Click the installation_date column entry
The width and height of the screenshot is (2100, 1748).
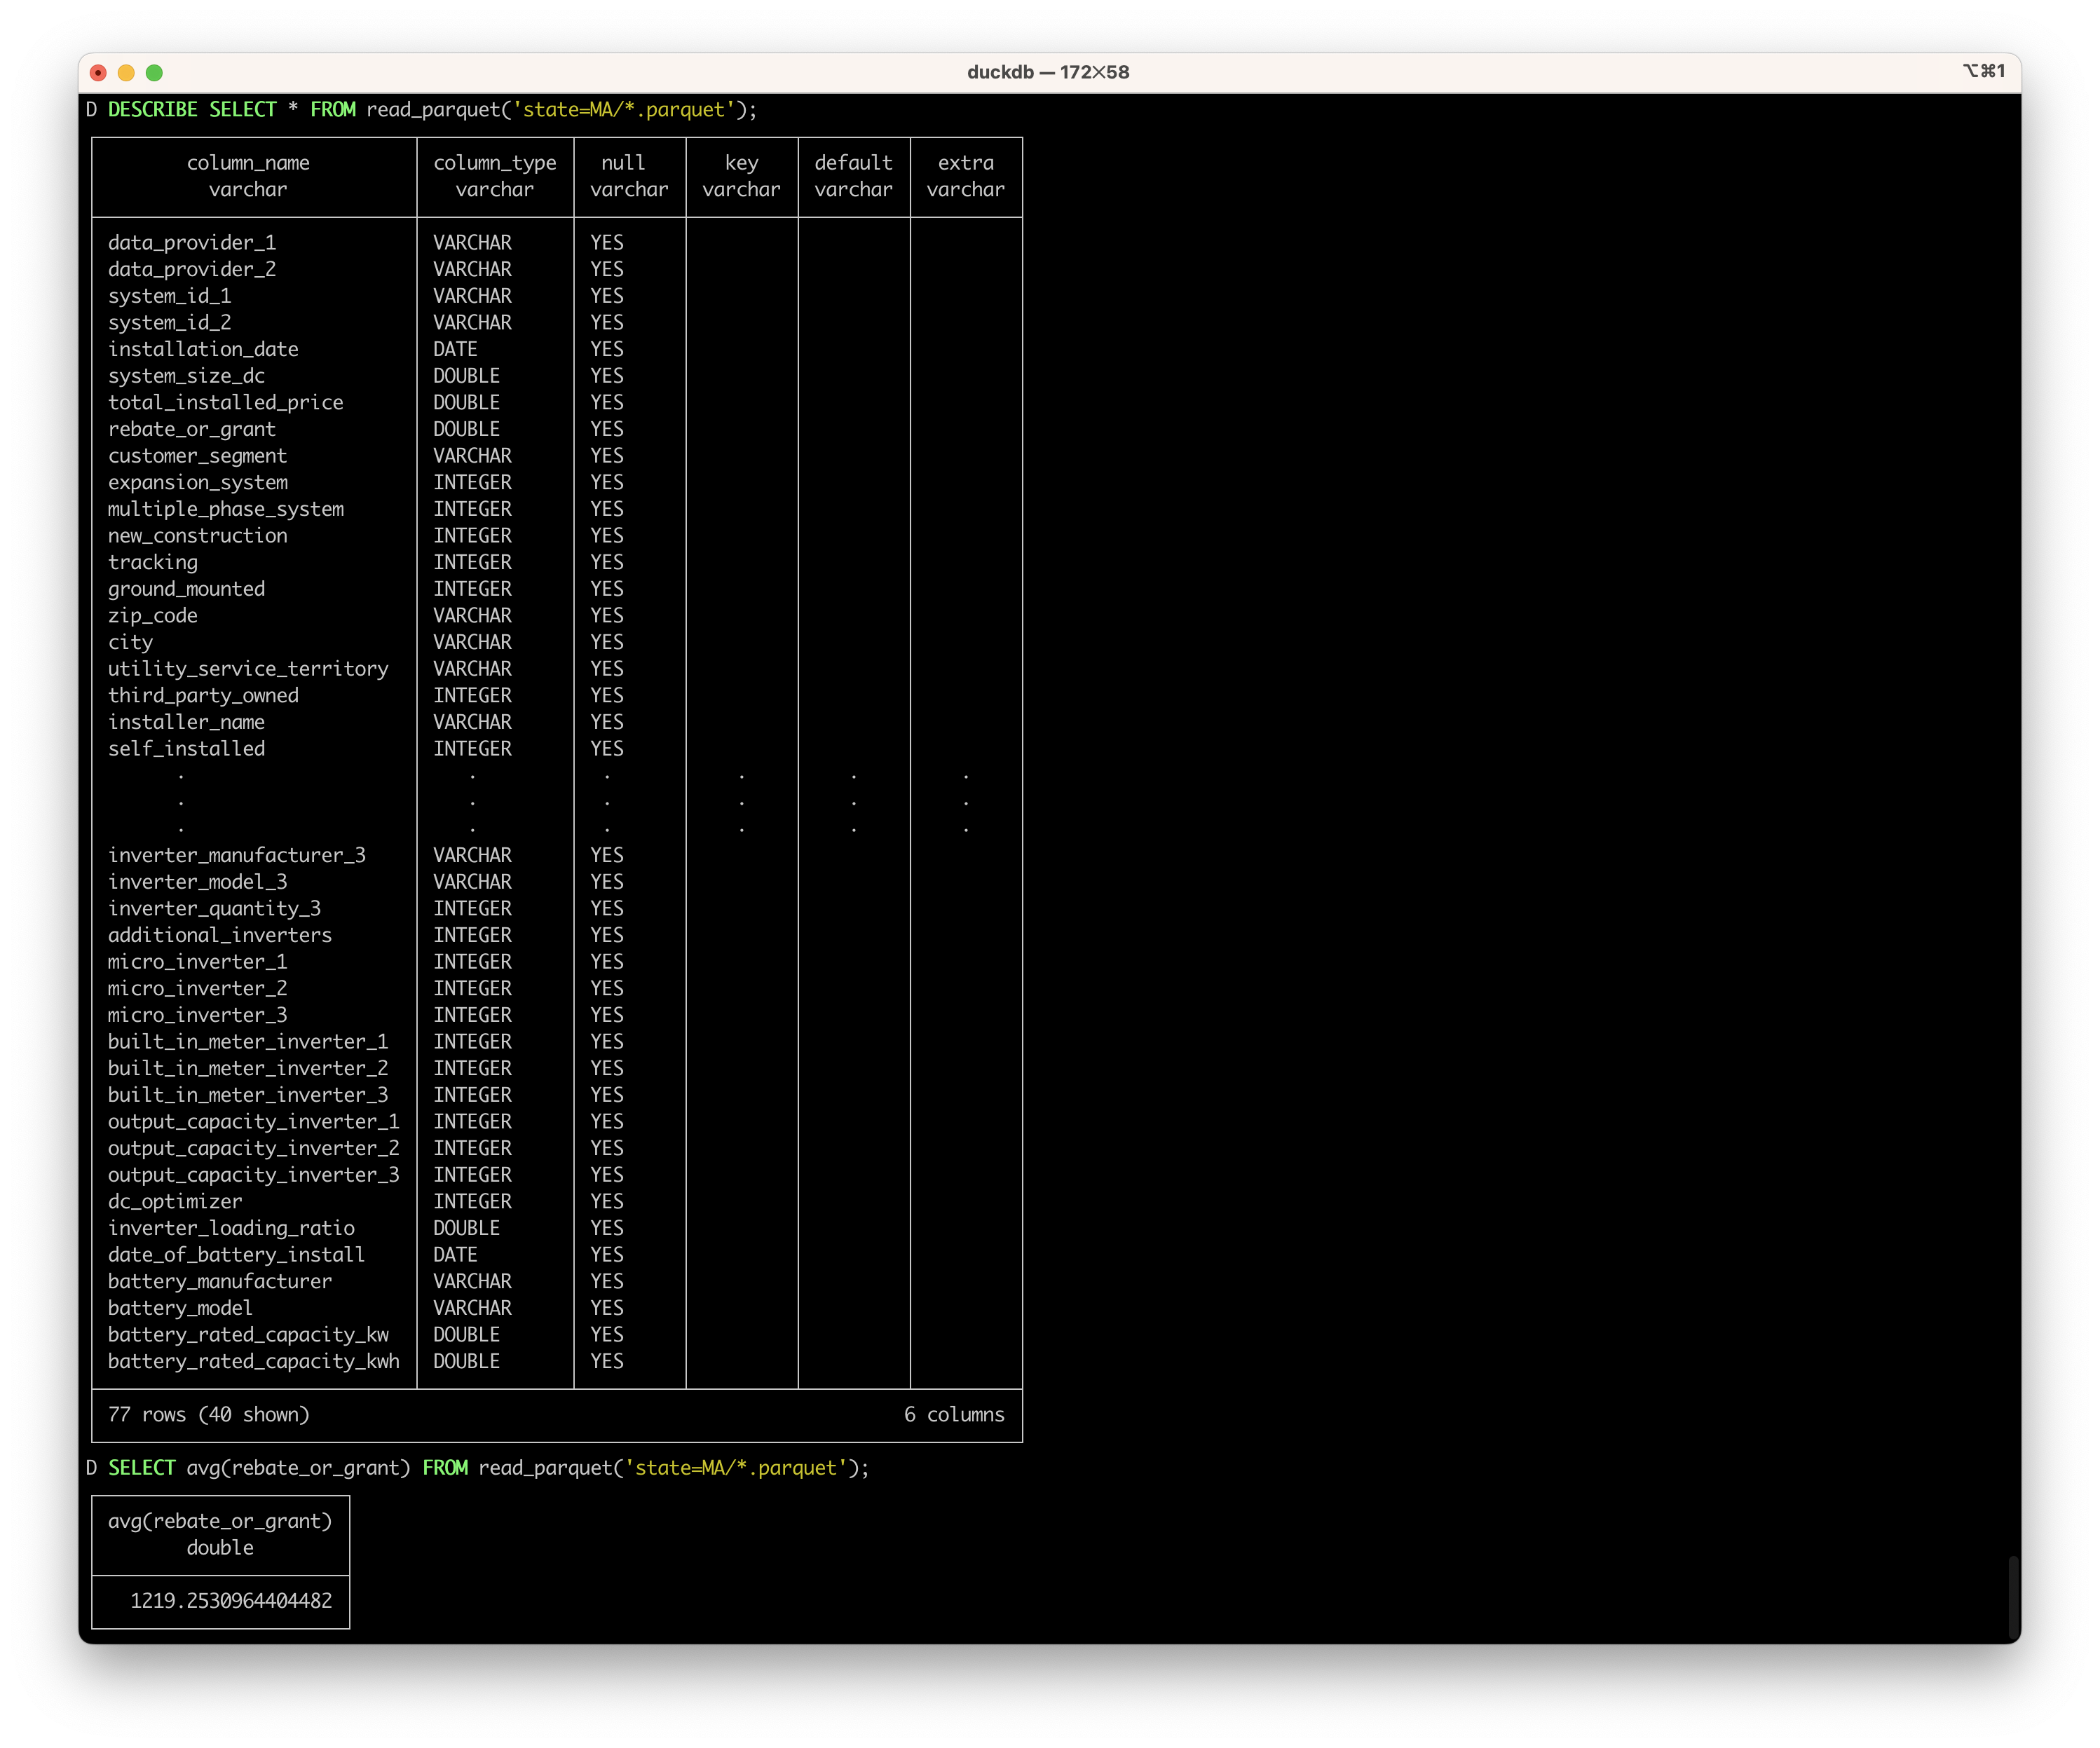pyautogui.click(x=203, y=349)
